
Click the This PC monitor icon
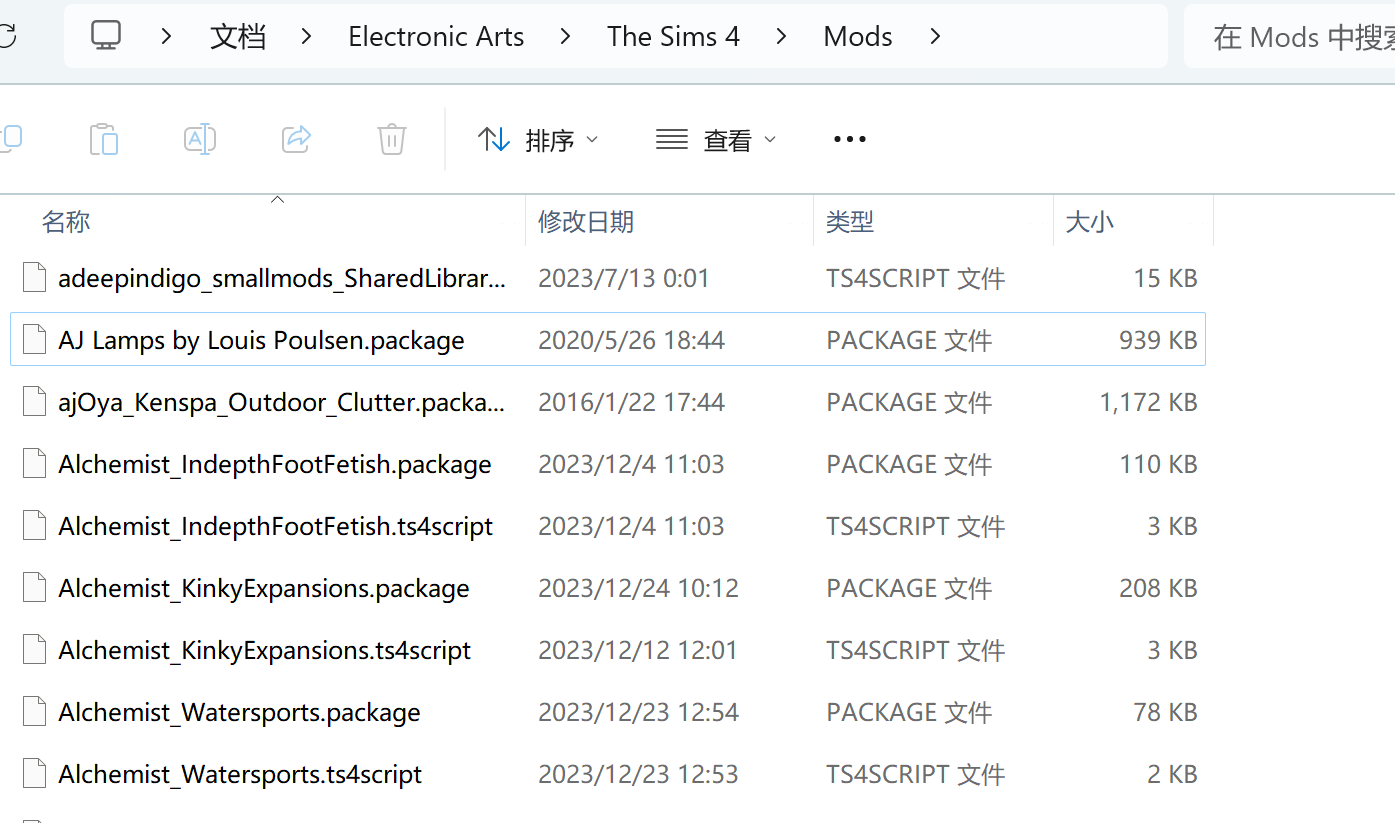point(105,36)
